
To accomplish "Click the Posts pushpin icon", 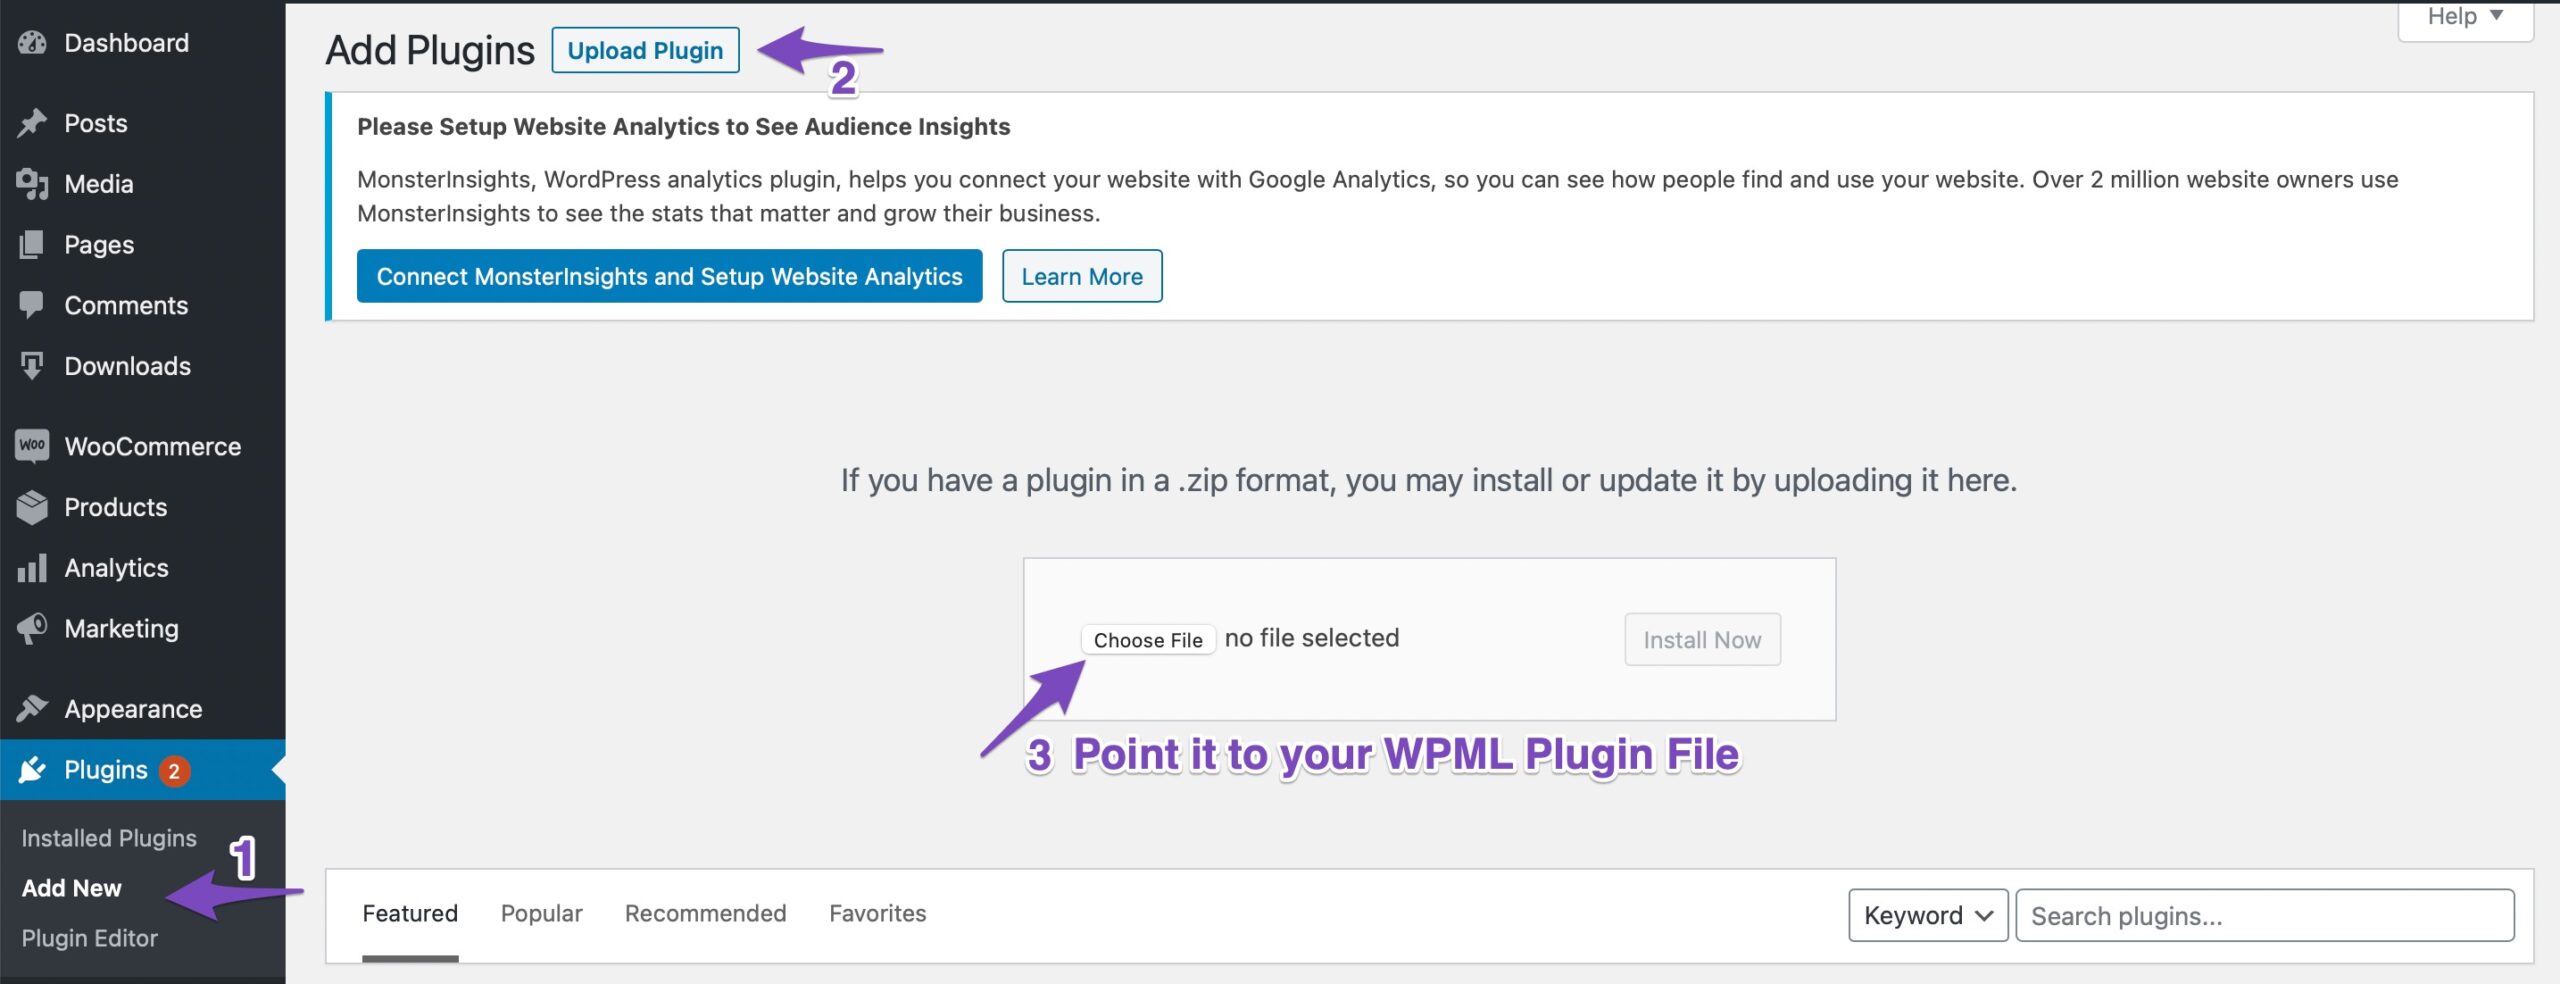I will tap(32, 123).
